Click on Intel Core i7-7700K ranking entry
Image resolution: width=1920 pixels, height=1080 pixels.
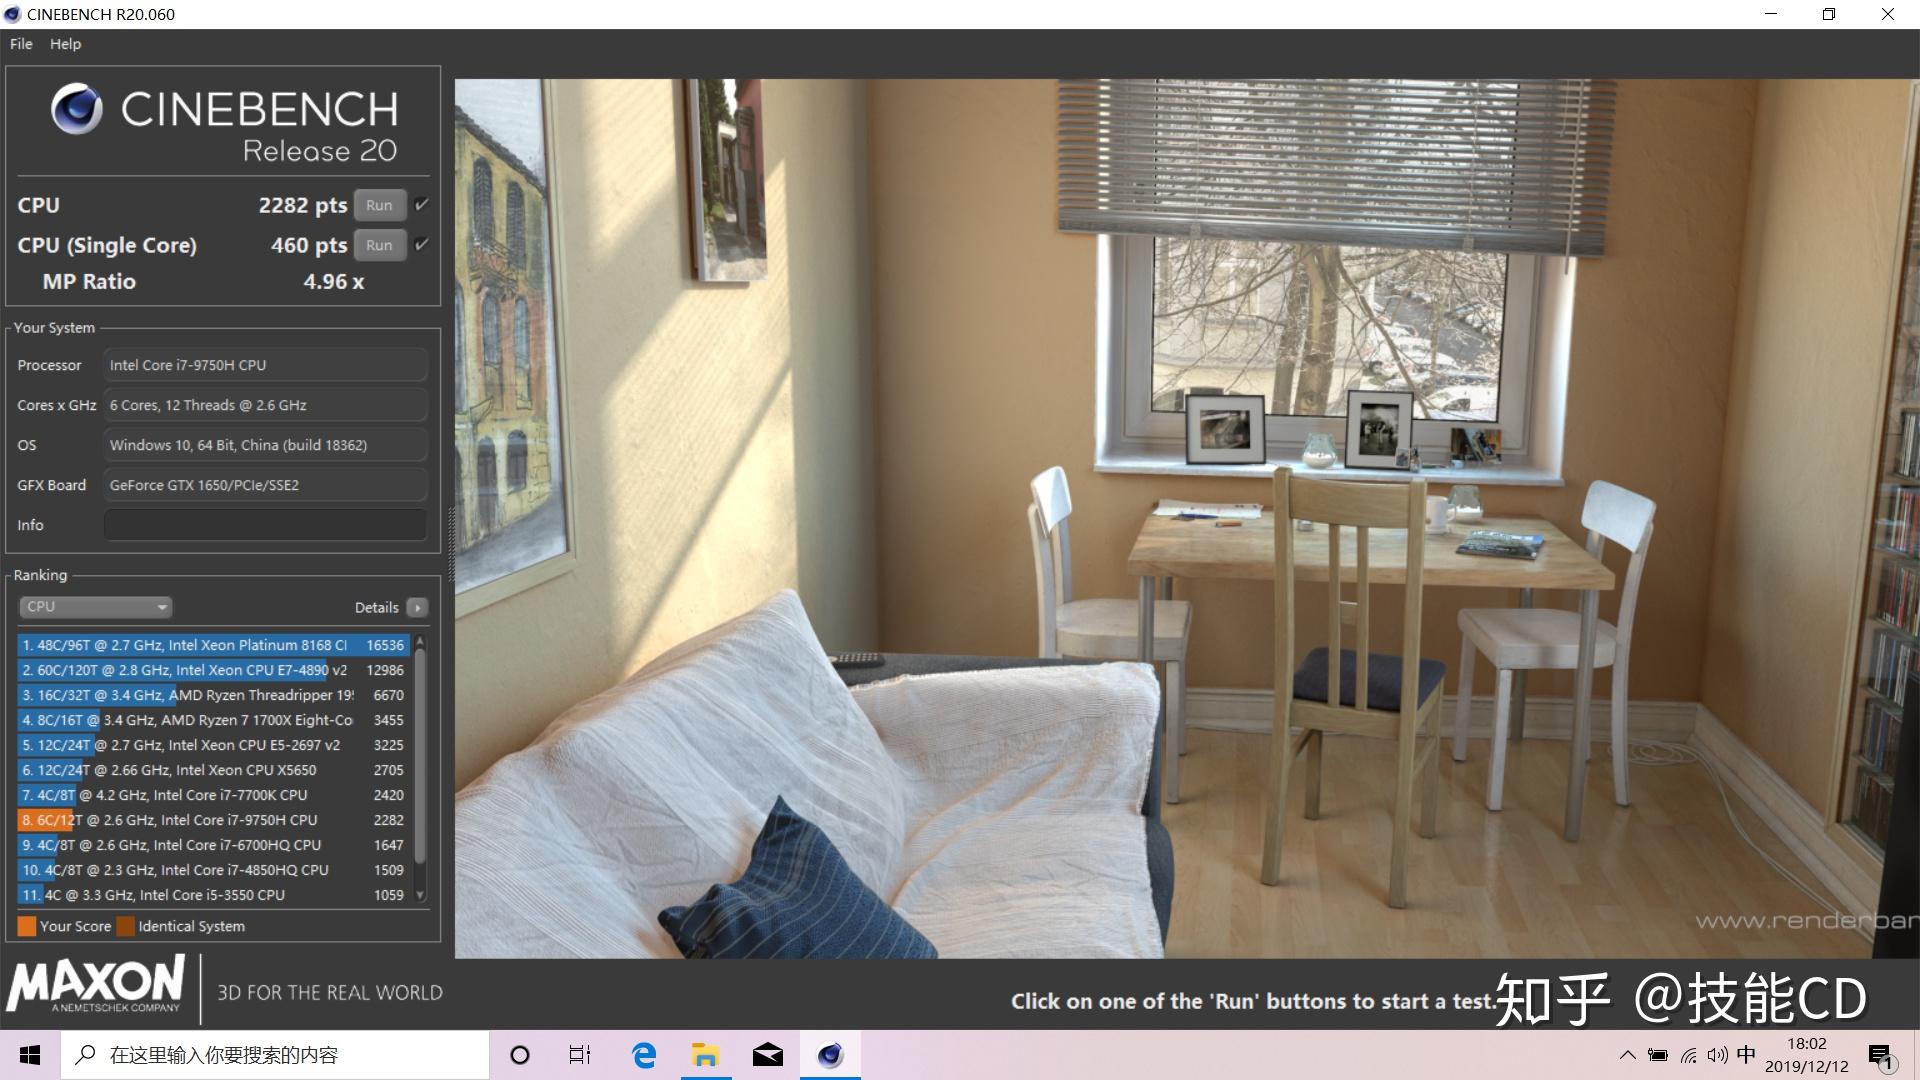(211, 794)
